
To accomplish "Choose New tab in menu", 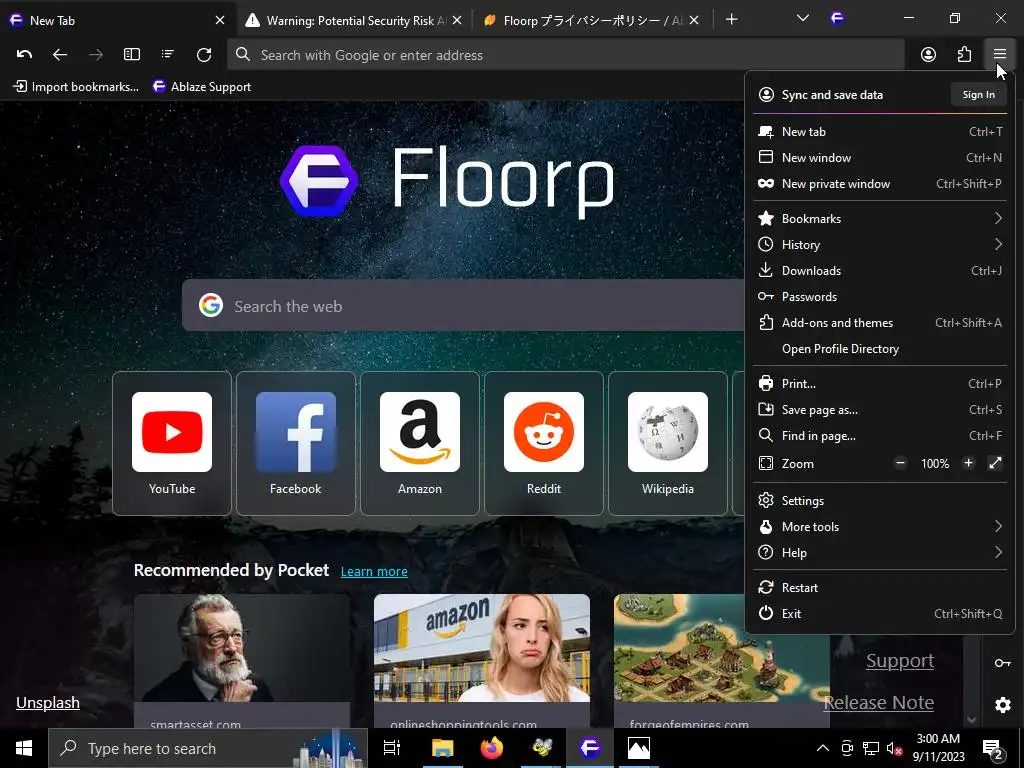I will [x=880, y=131].
